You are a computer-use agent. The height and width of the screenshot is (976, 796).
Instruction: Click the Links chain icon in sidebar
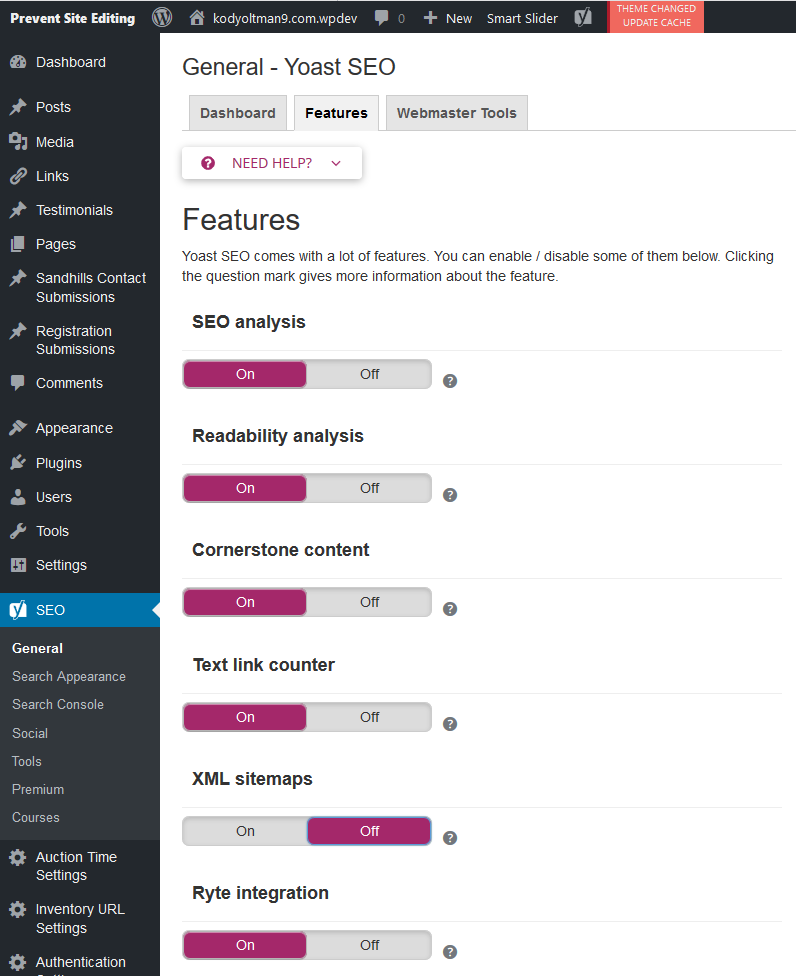click(x=18, y=176)
